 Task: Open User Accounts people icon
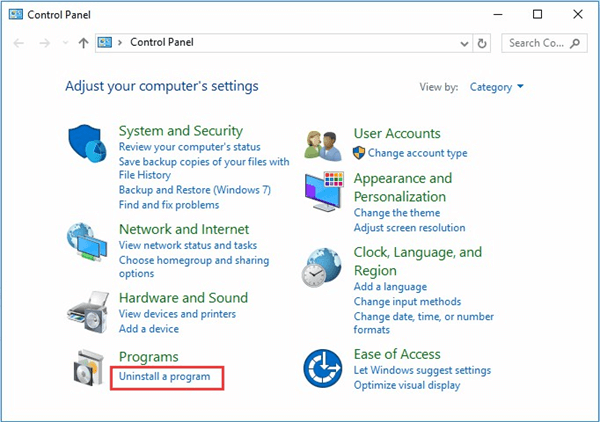click(x=323, y=146)
